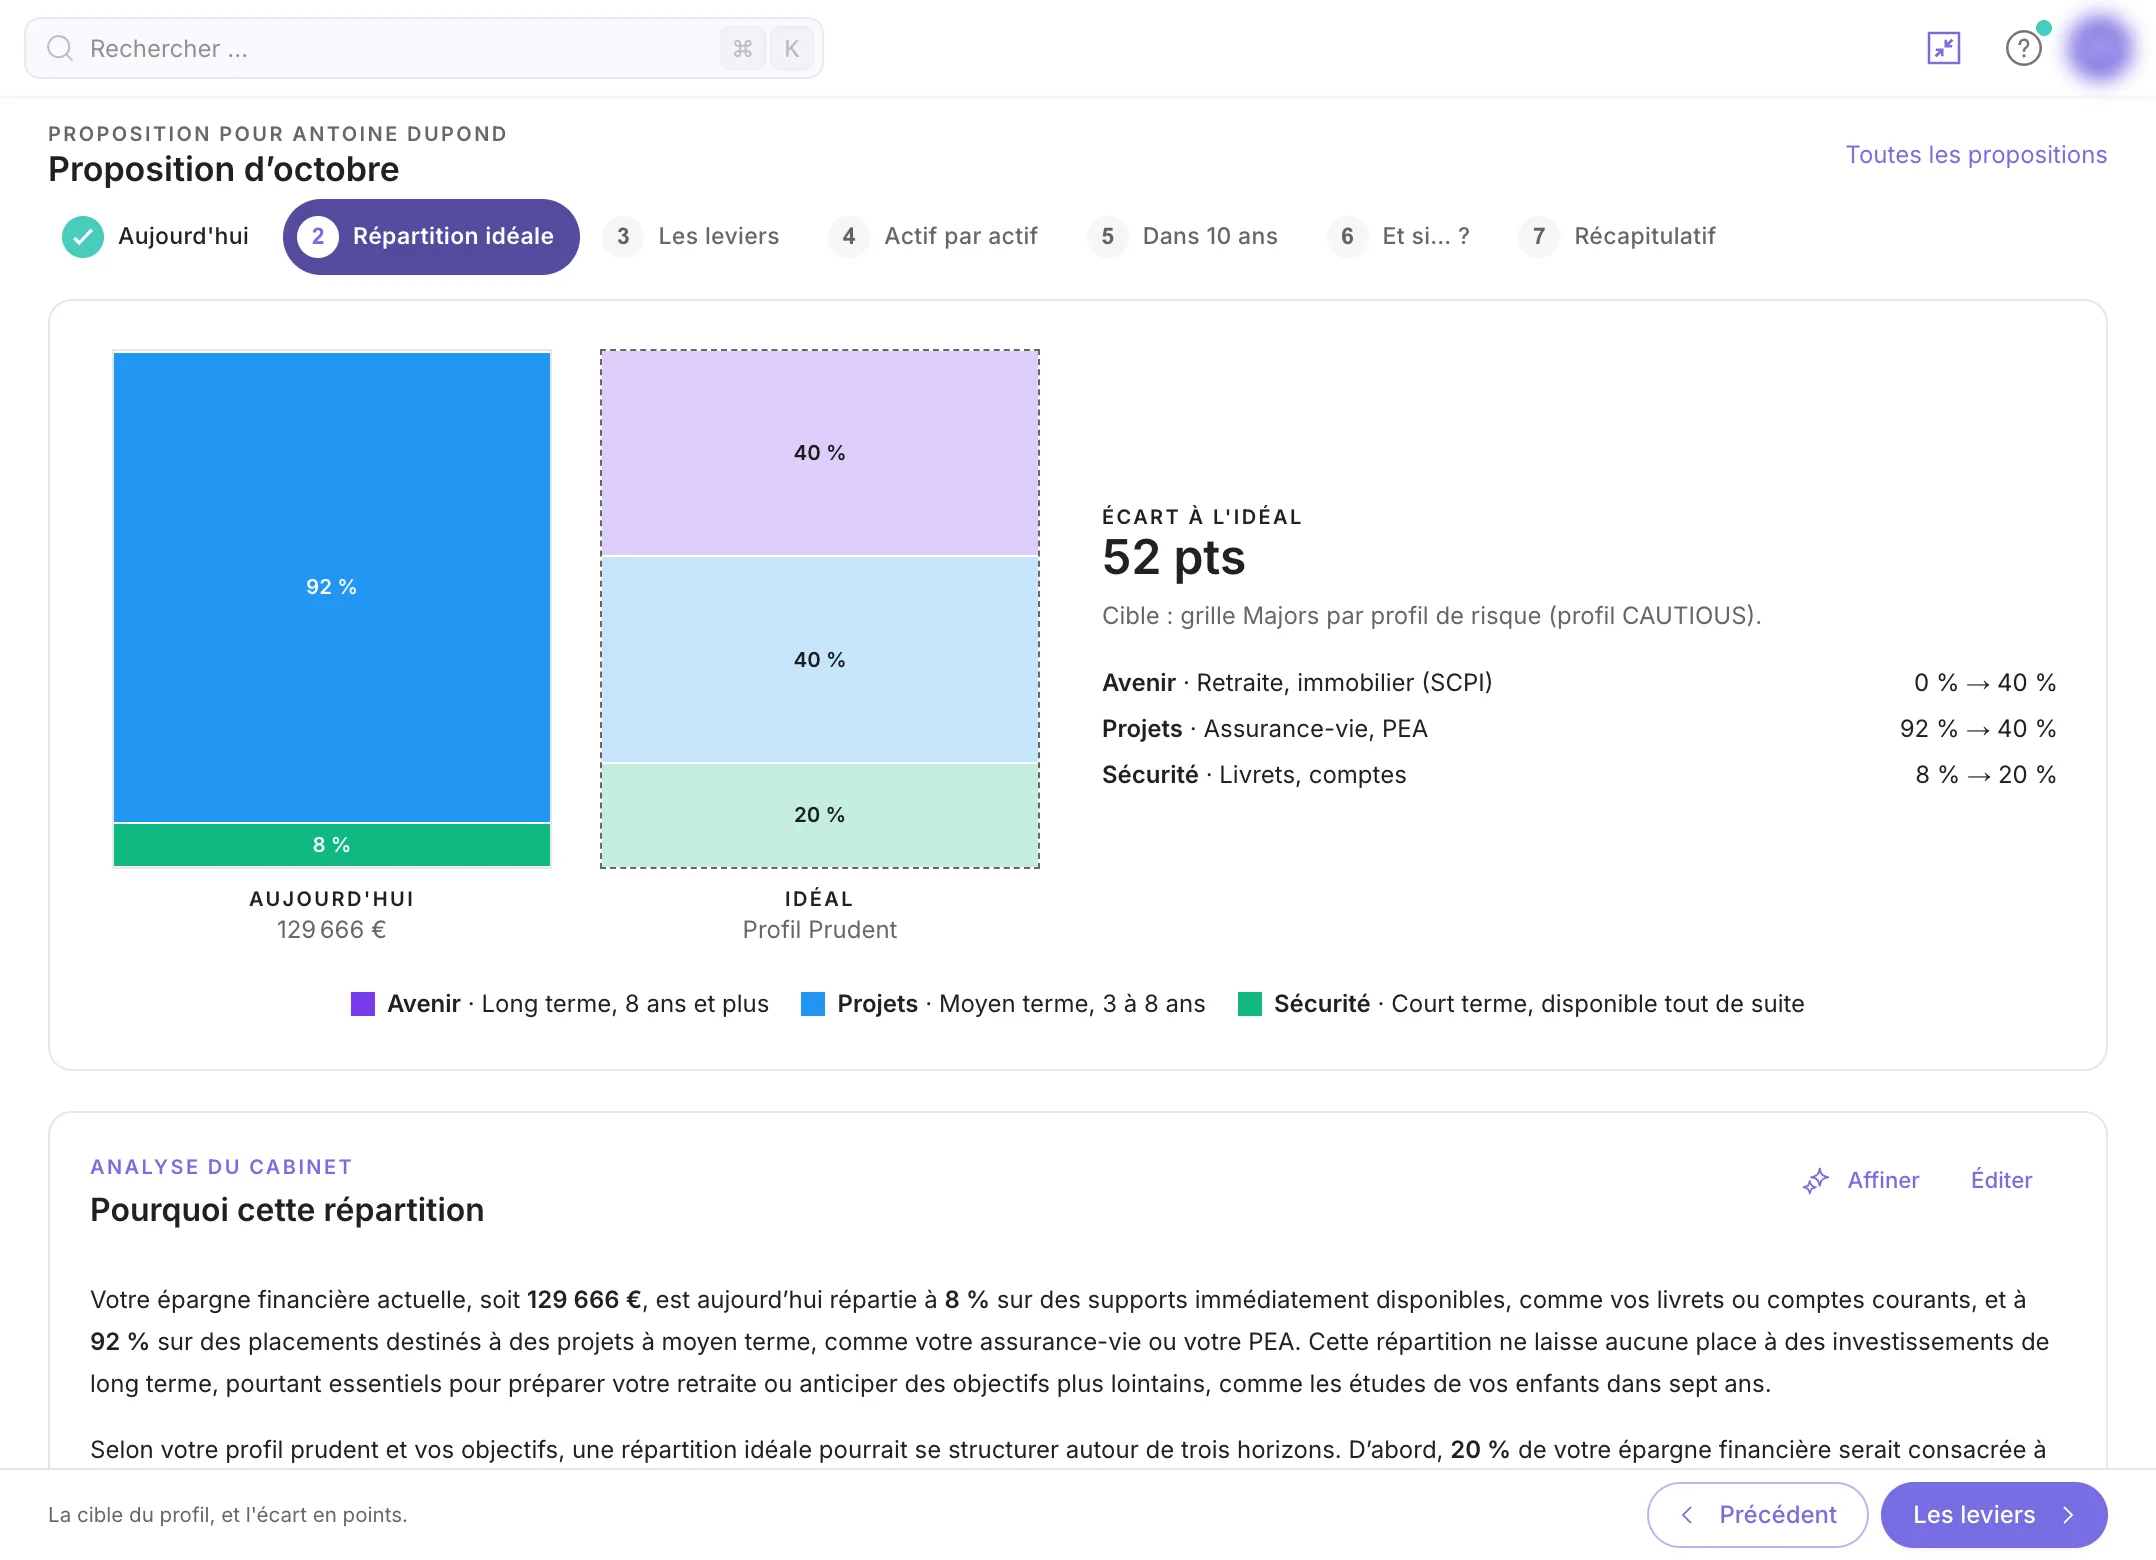Focus the Rechercher search field
The image size is (2156, 1560).
(x=424, y=48)
